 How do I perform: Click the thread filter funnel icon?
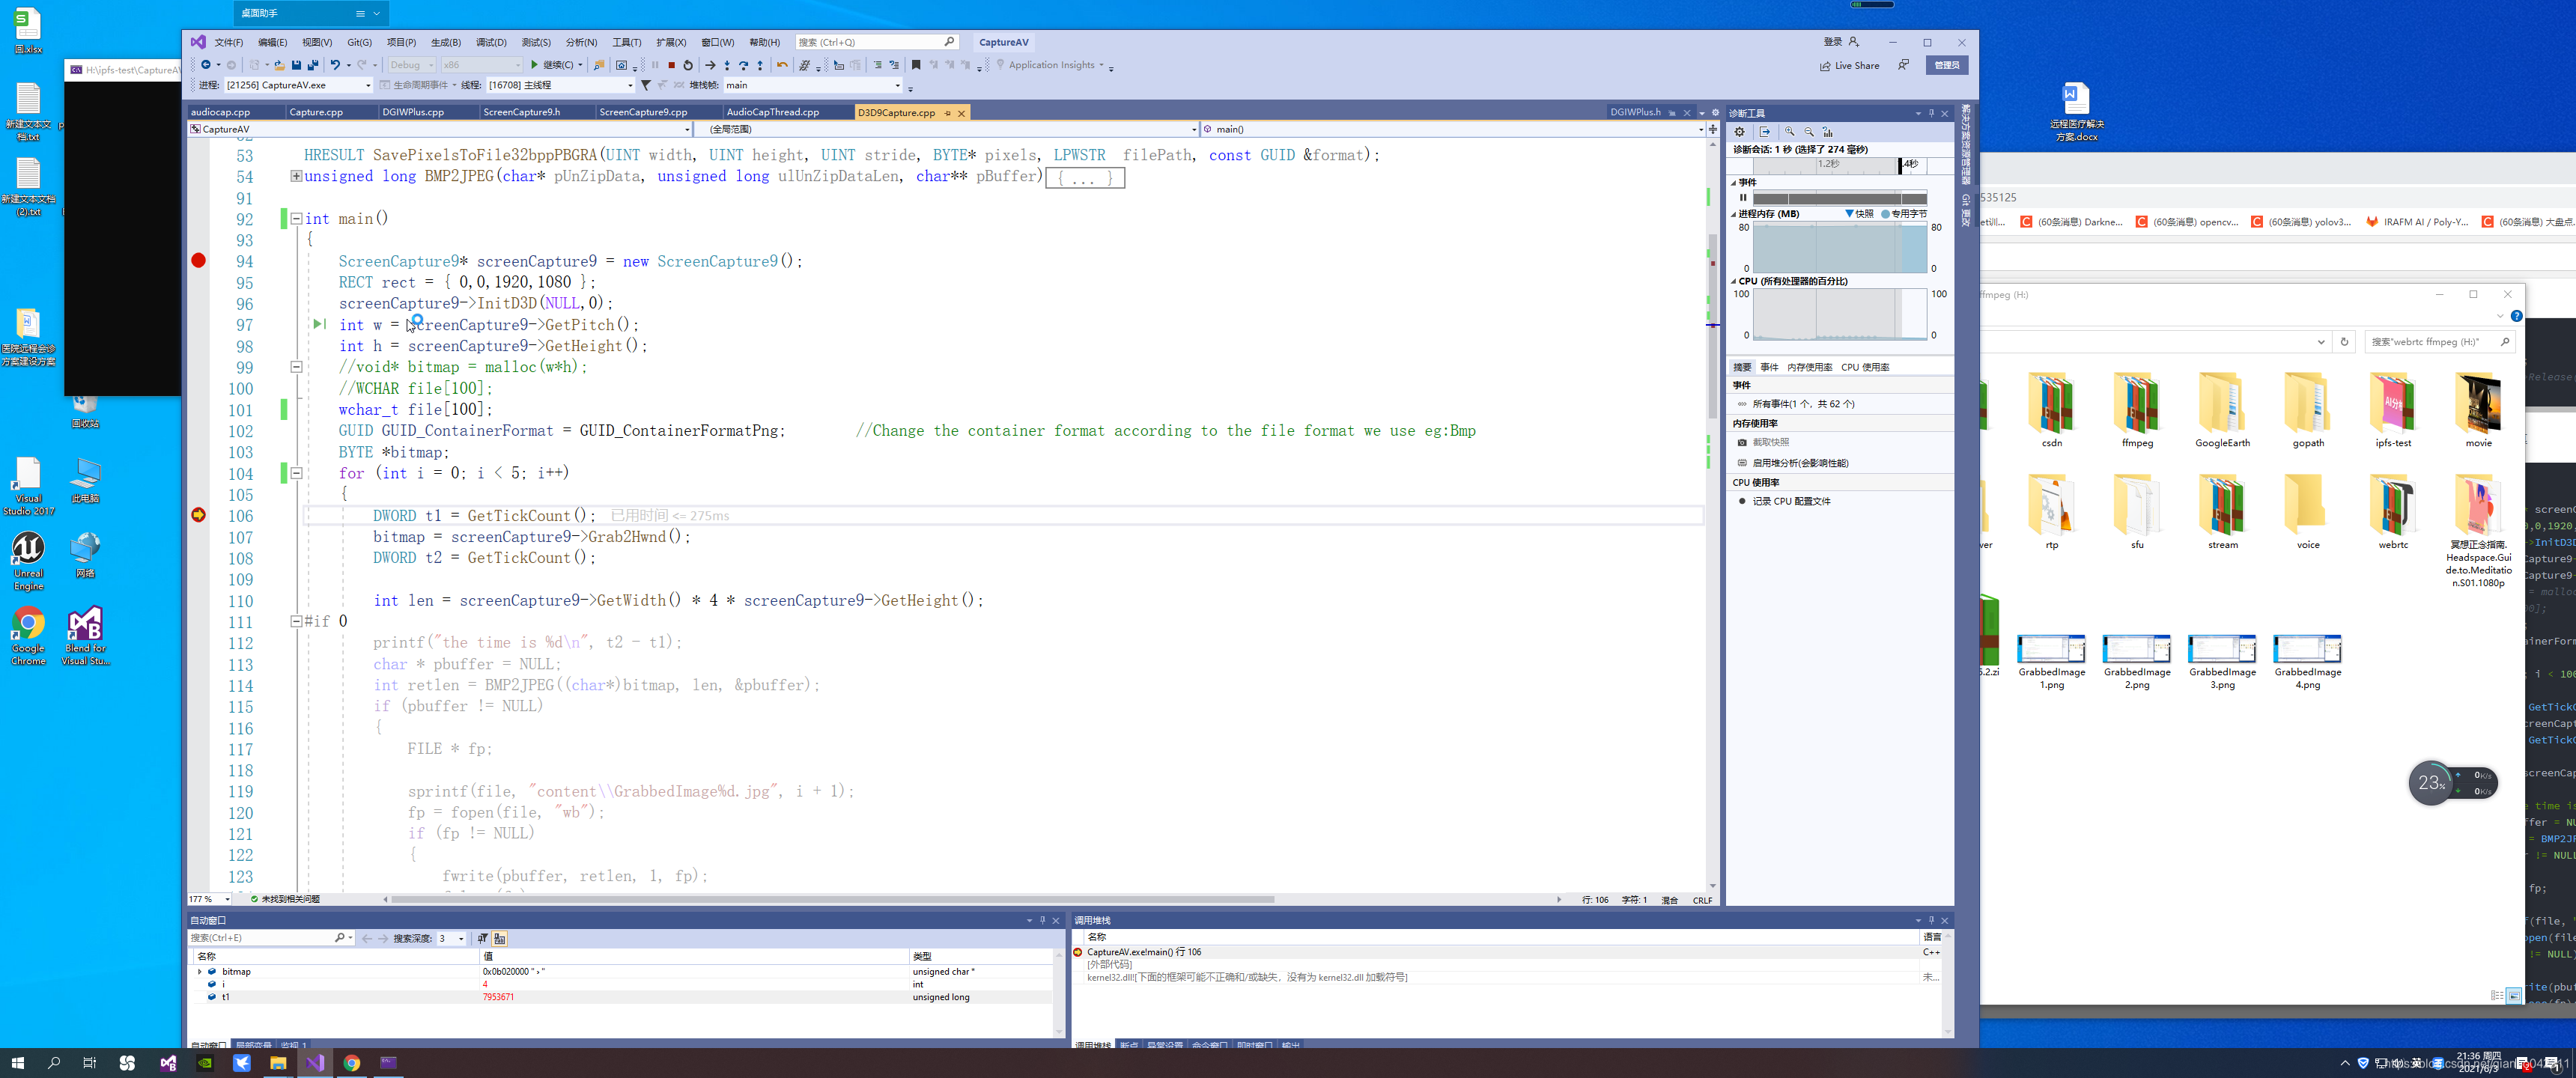[x=646, y=85]
